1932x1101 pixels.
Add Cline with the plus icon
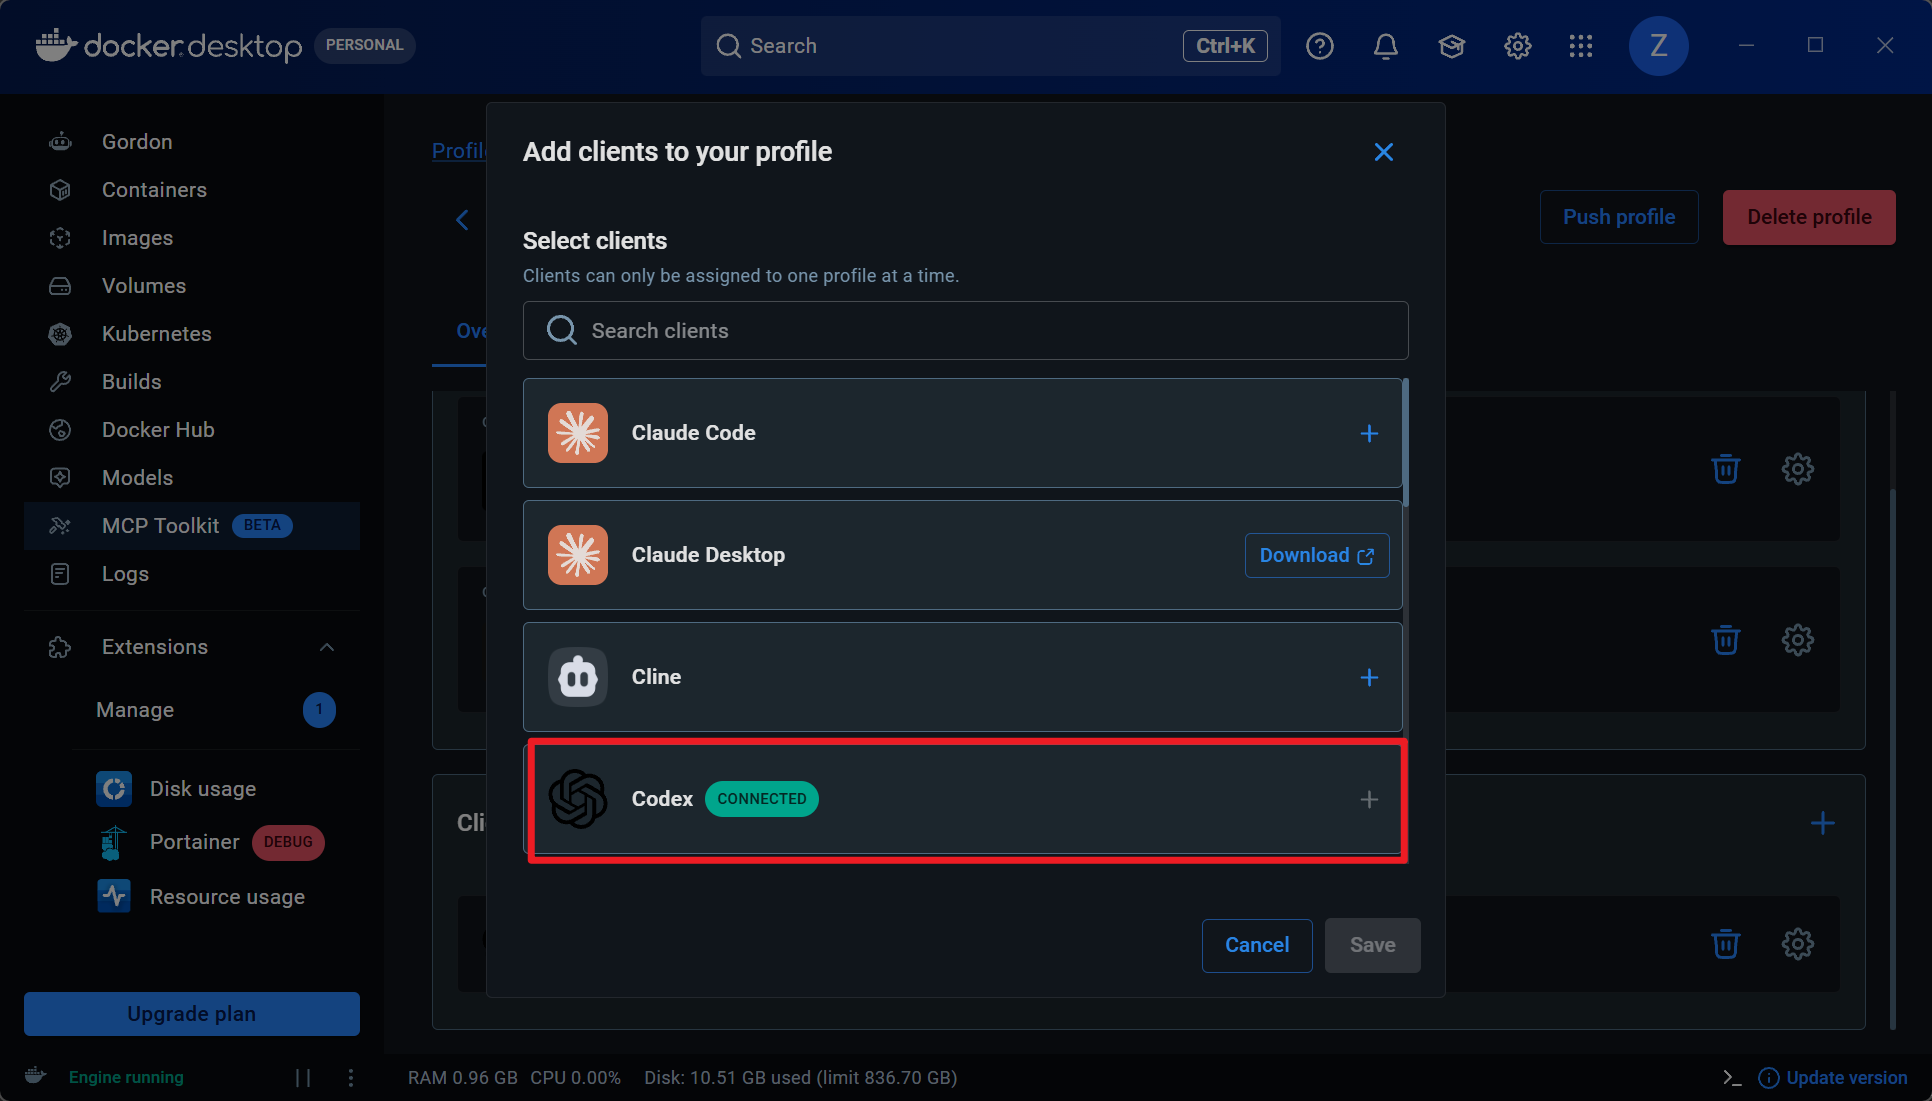pos(1370,677)
